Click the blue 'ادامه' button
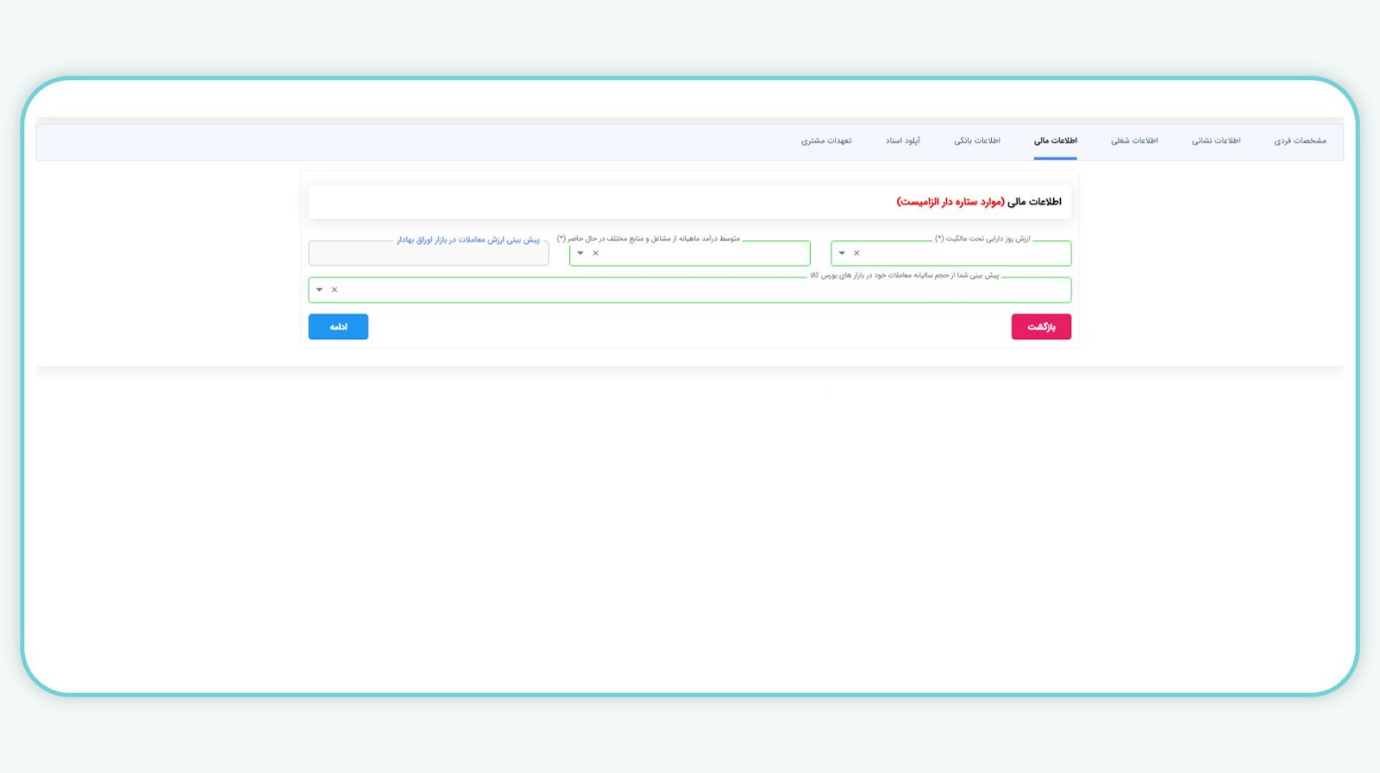 pos(338,327)
